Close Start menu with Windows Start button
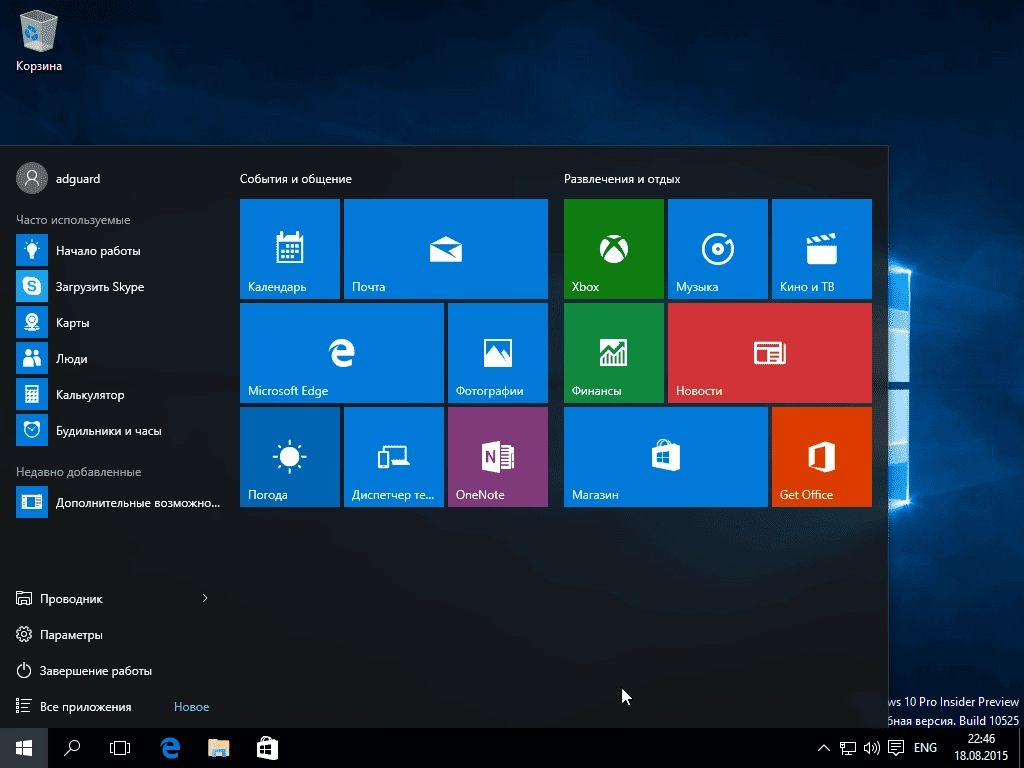 24,748
